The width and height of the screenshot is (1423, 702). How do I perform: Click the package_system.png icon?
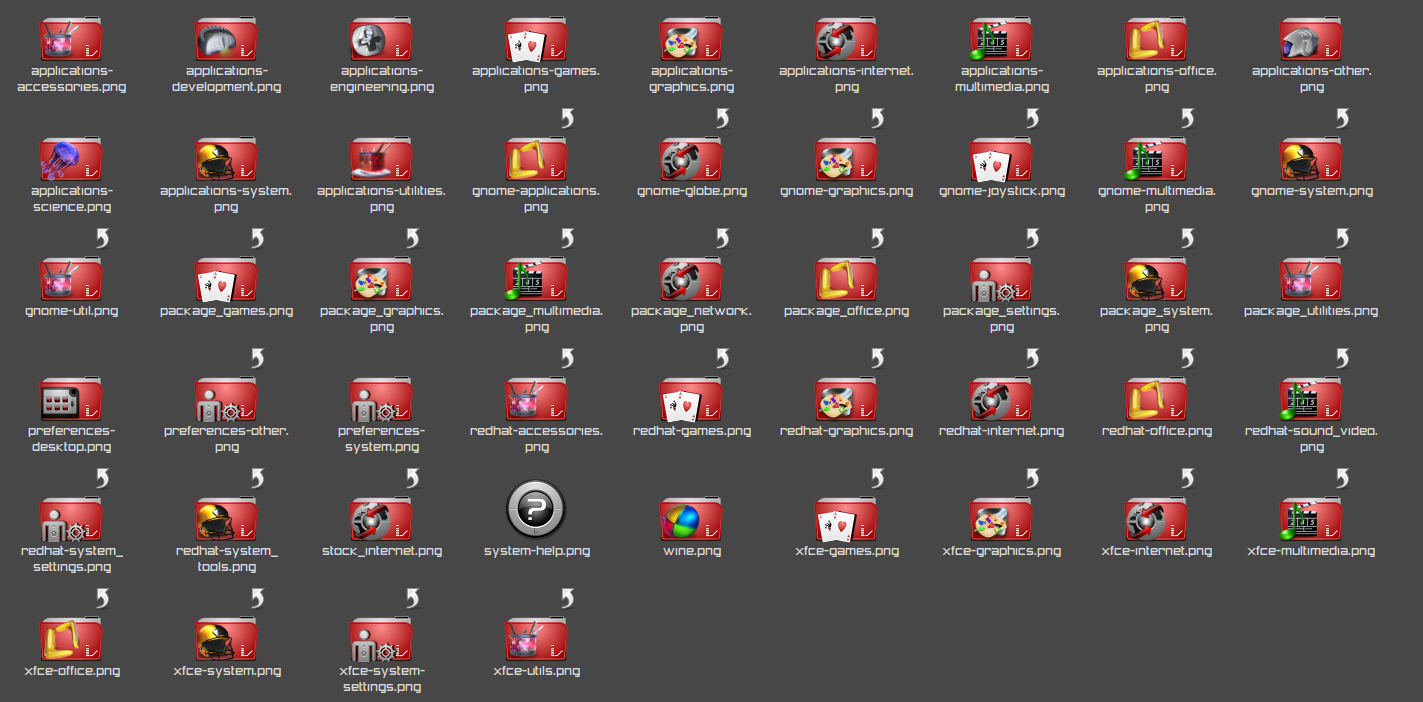coord(1156,280)
